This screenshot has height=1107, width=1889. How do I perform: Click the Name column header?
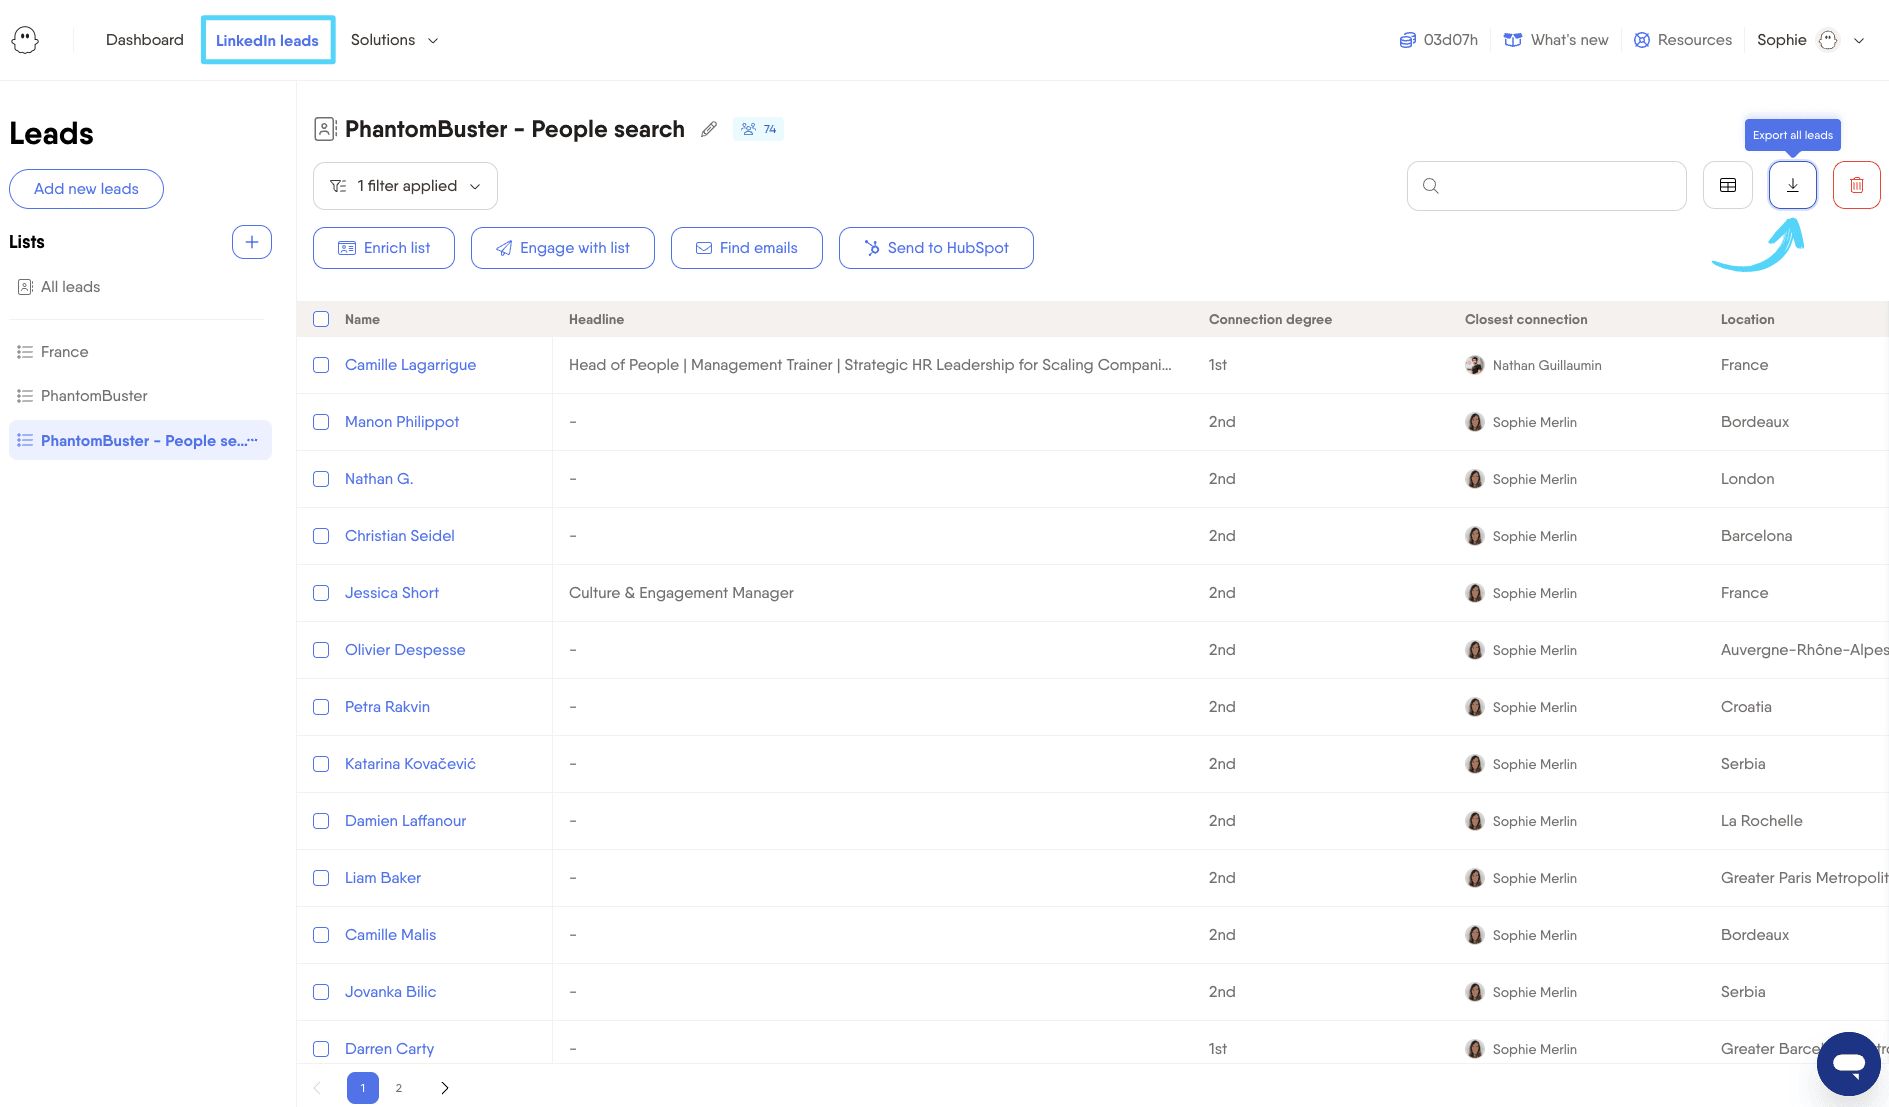click(x=362, y=319)
